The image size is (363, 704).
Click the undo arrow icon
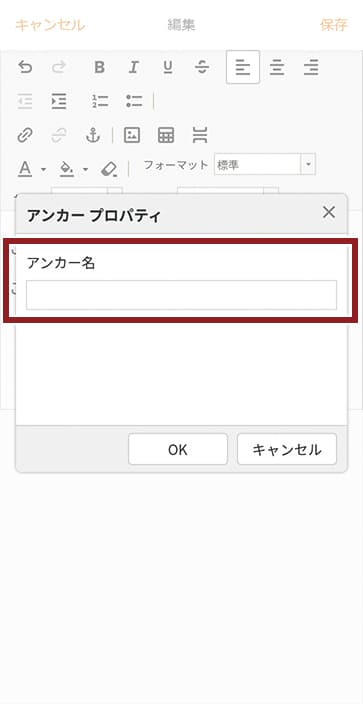click(25, 67)
